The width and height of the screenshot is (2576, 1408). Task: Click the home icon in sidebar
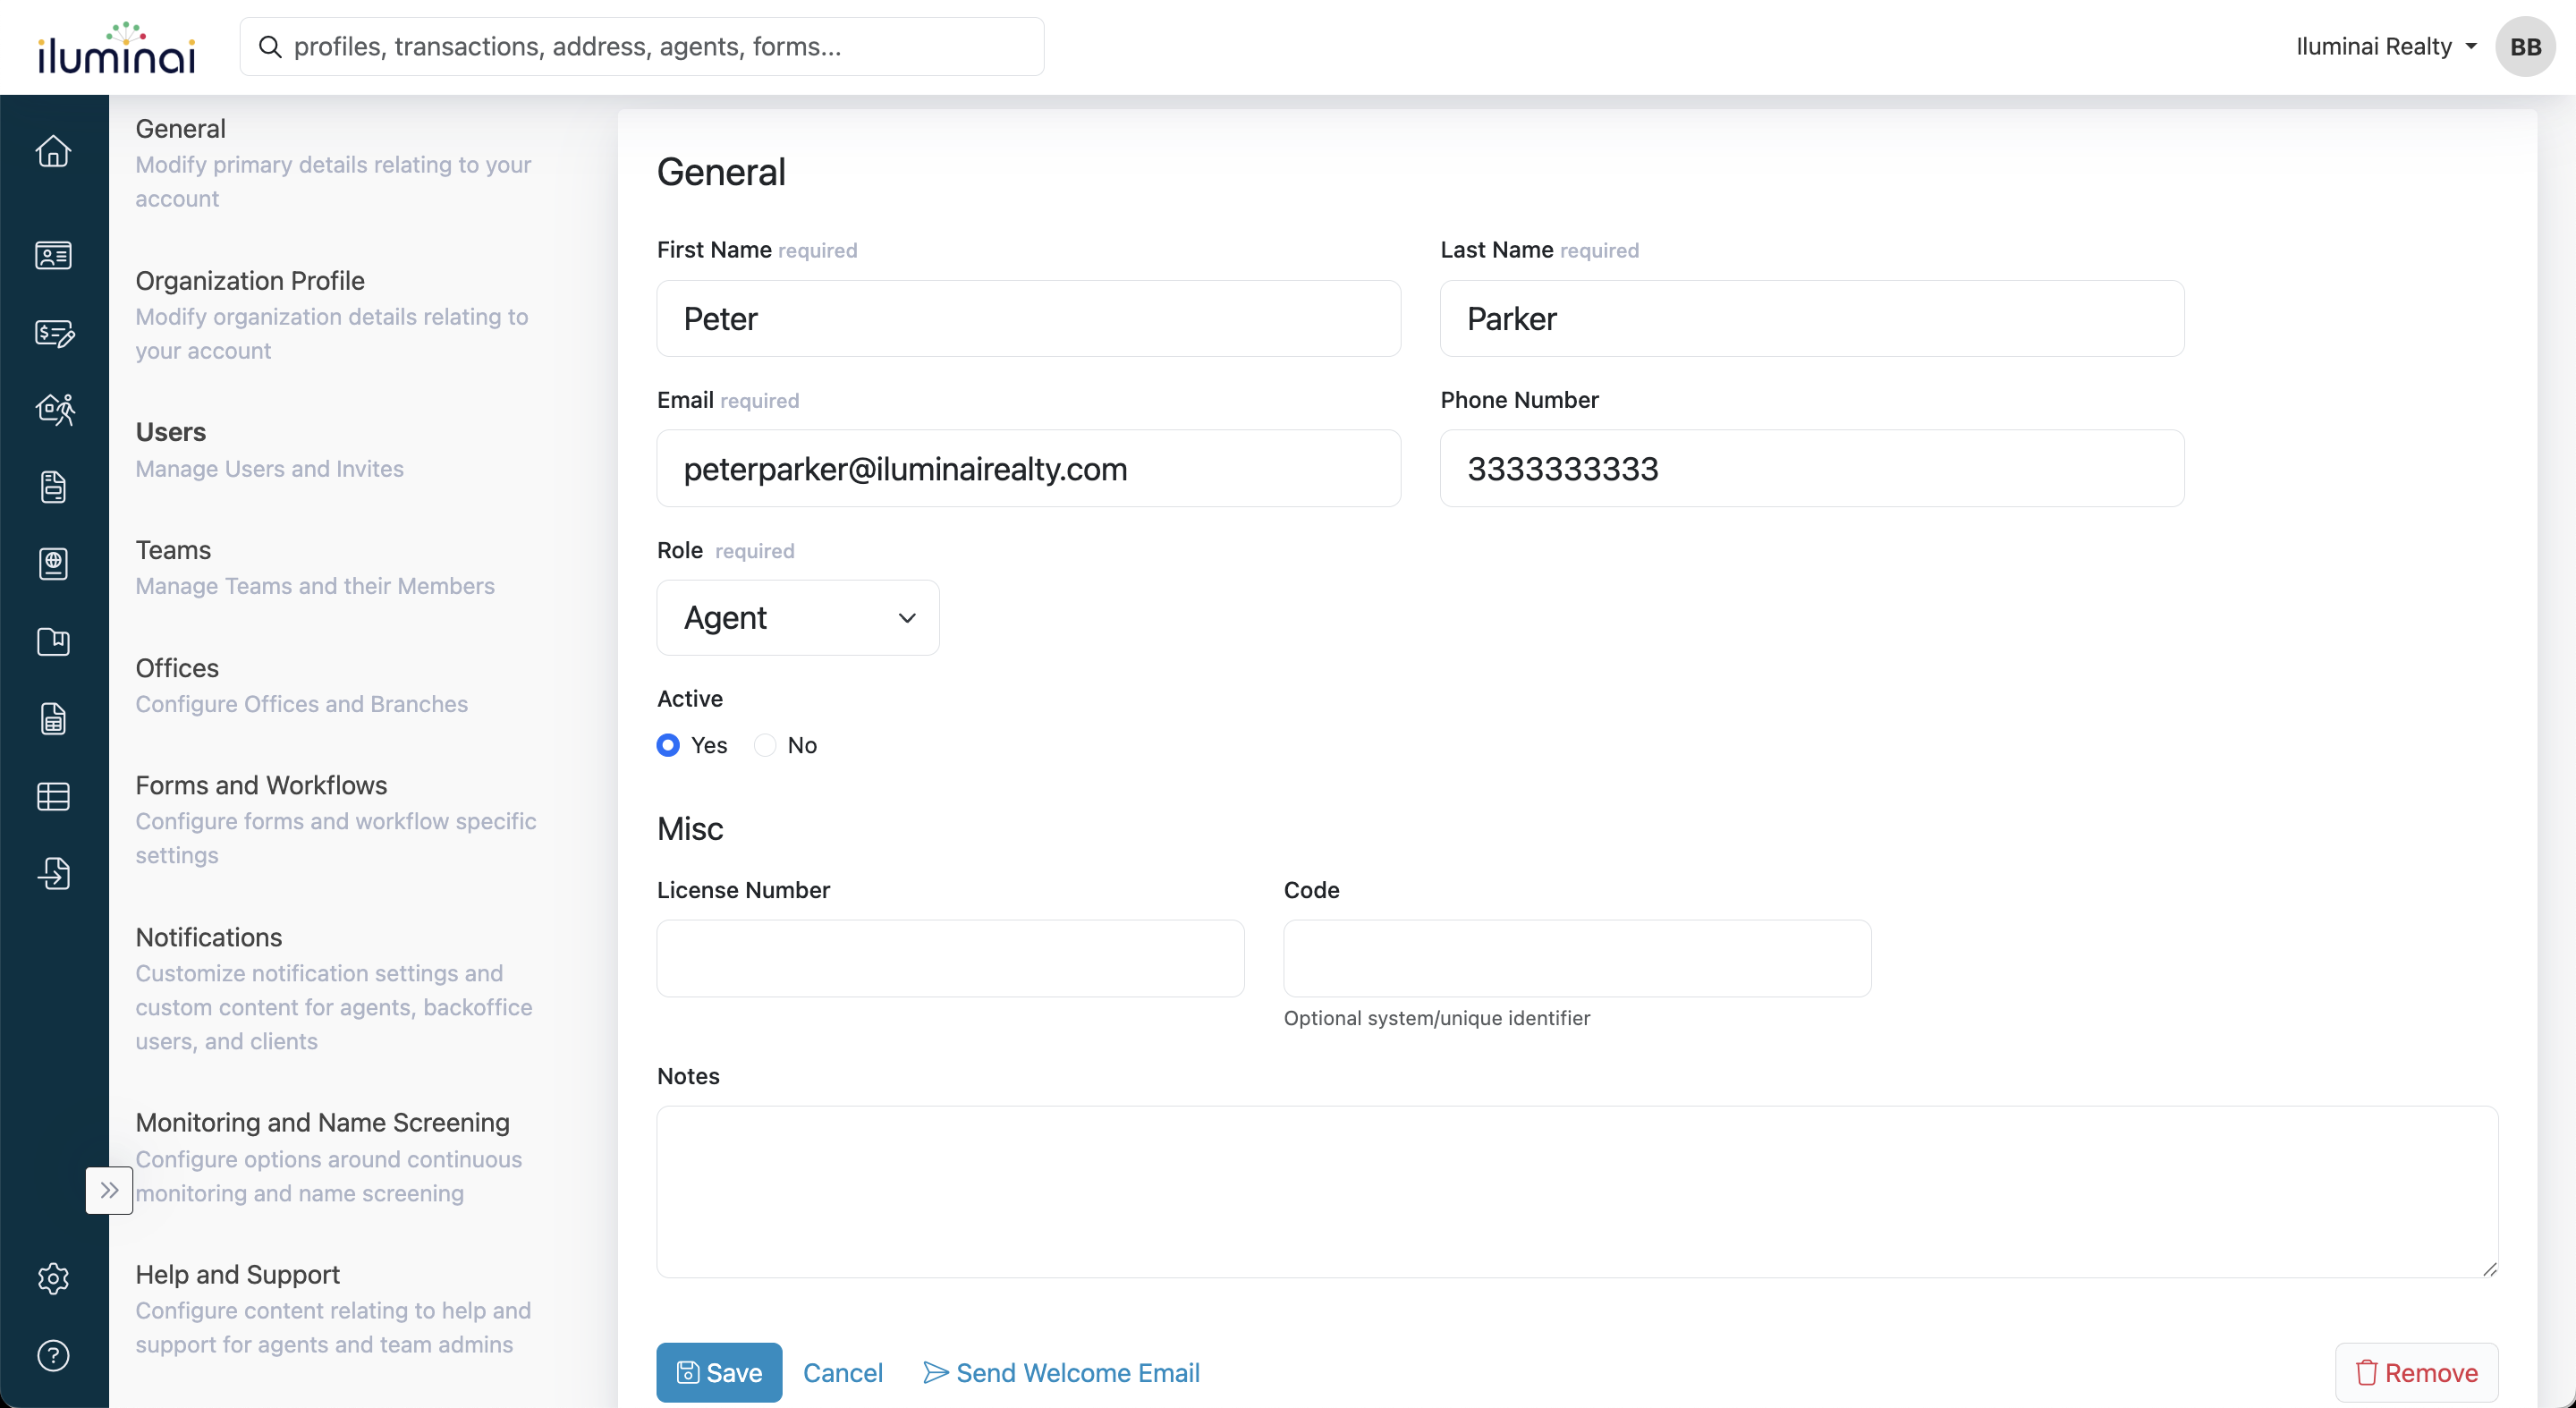(53, 151)
